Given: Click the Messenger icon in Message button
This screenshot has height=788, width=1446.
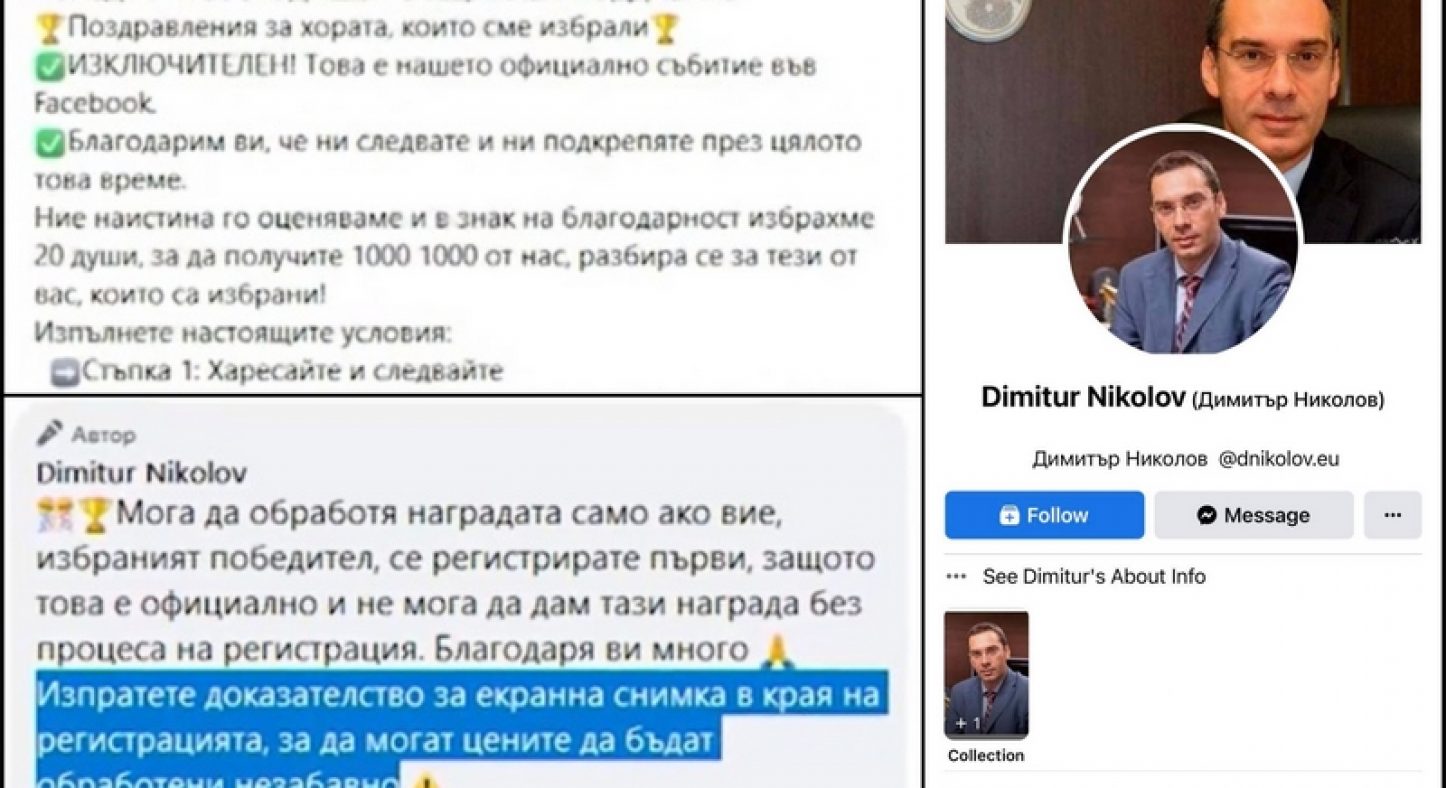Looking at the screenshot, I should pos(1207,516).
